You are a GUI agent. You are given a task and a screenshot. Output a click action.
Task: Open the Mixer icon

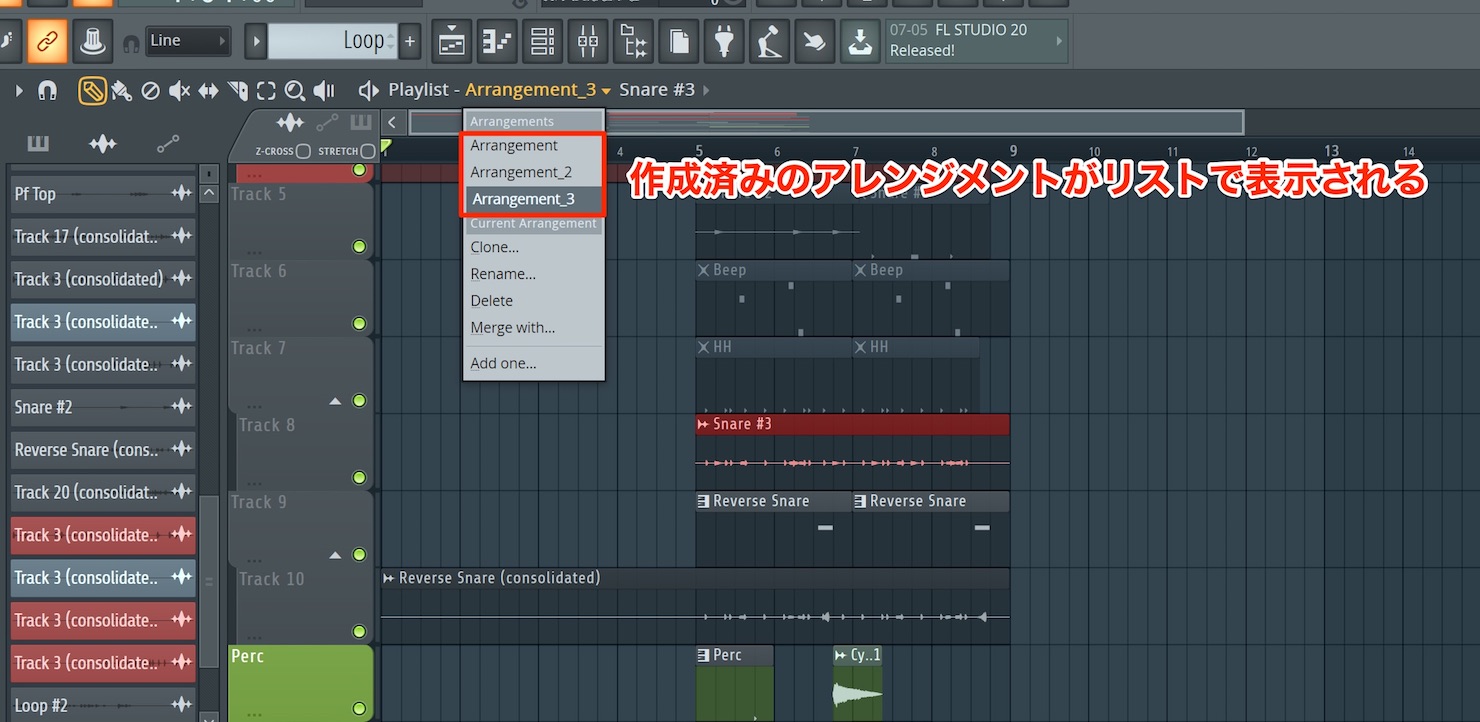pyautogui.click(x=588, y=41)
